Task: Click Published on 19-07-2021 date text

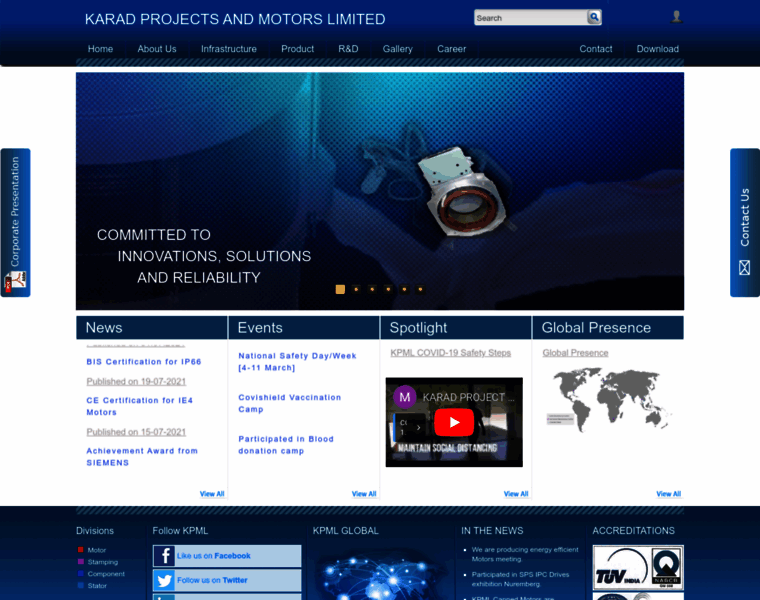Action: point(136,381)
